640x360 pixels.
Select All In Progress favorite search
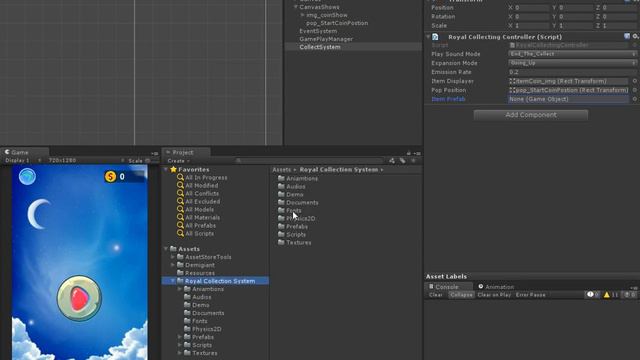202,178
